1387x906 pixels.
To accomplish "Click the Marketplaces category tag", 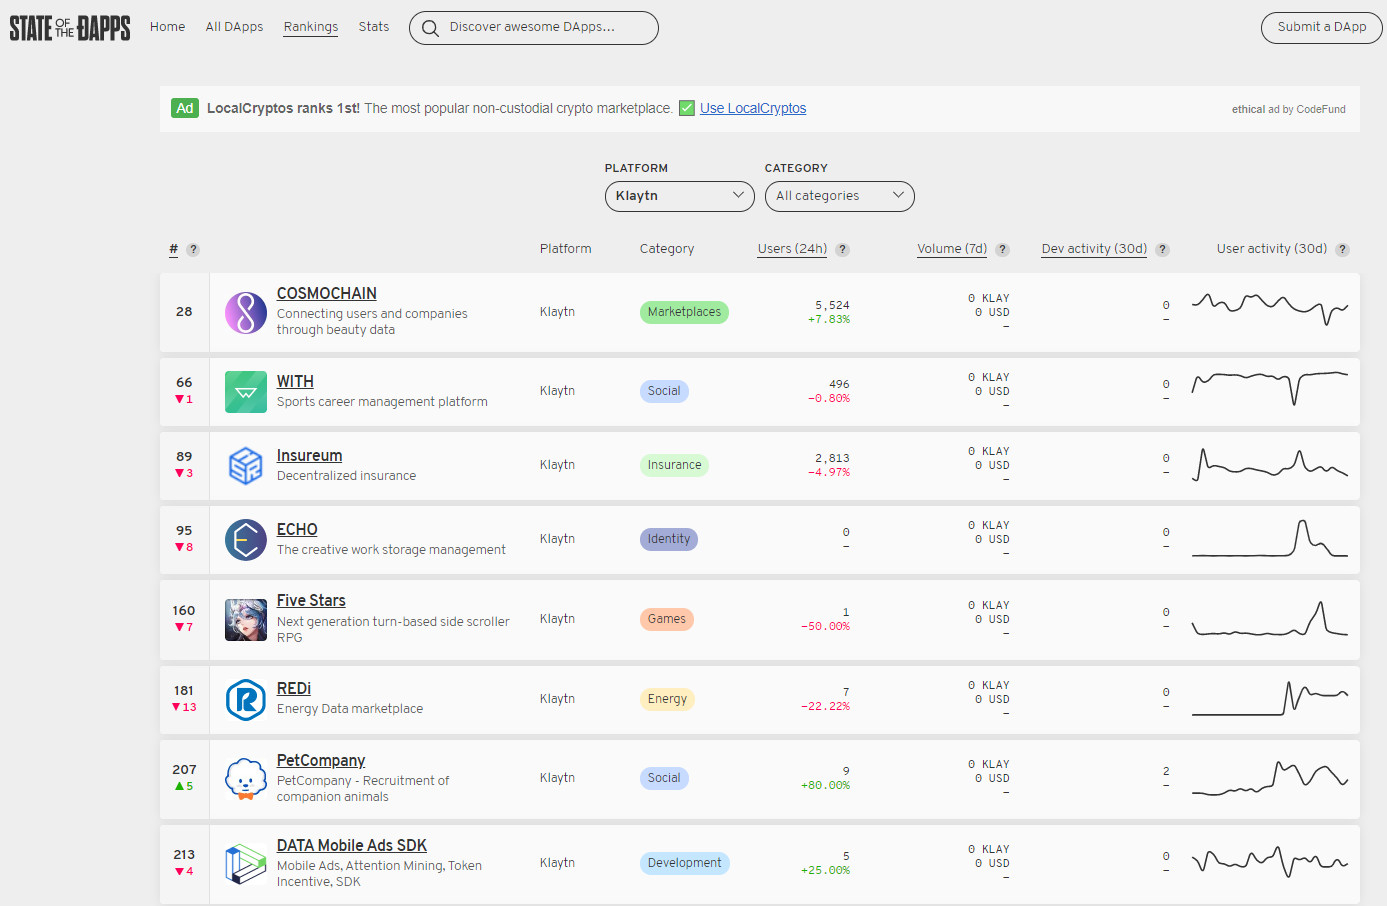I will point(684,313).
